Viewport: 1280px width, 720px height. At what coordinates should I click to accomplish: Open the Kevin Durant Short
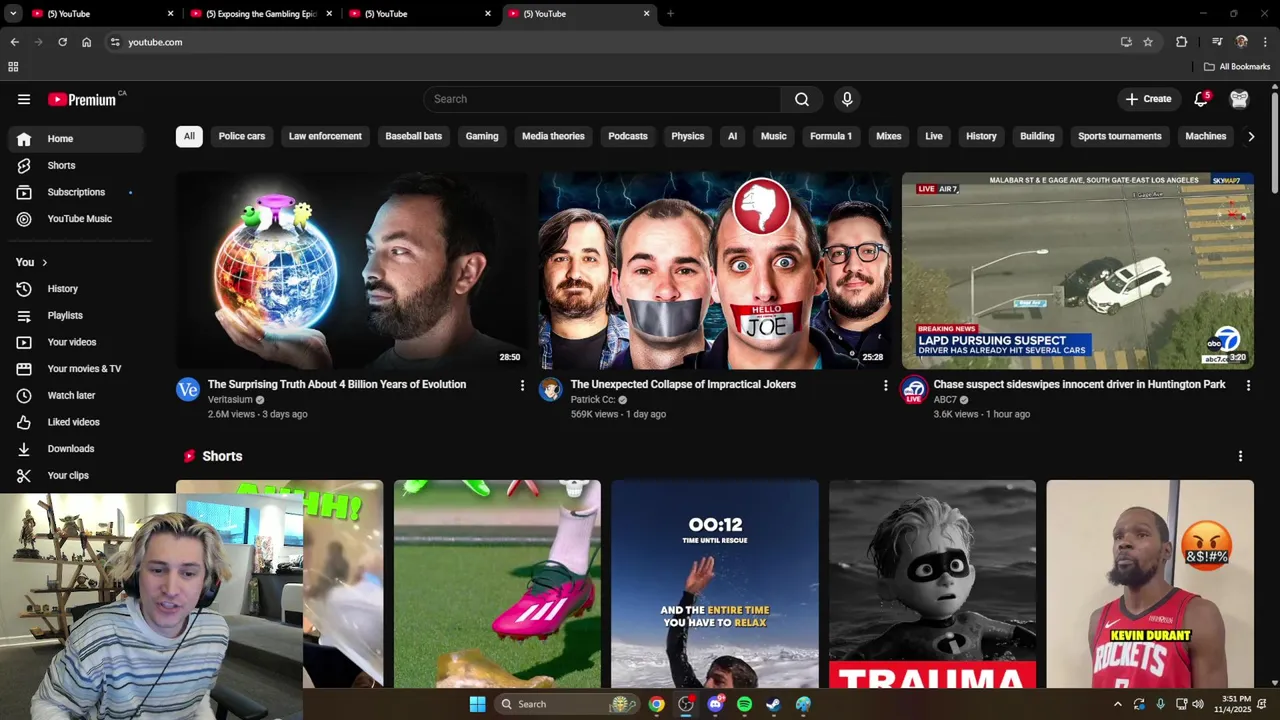click(x=1150, y=584)
